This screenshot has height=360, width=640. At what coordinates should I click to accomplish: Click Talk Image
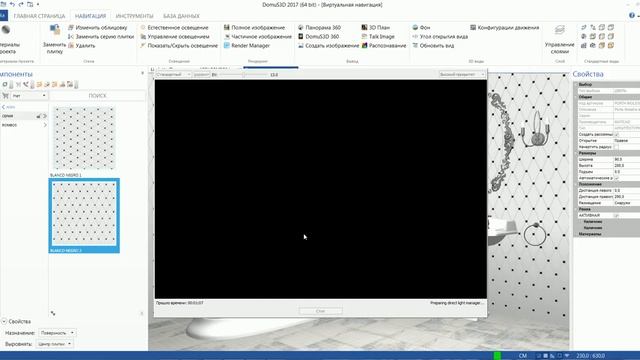(378, 36)
